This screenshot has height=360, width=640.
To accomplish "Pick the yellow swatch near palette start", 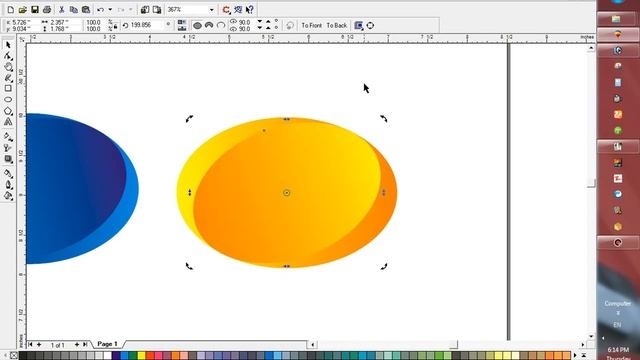I will (x=141, y=356).
